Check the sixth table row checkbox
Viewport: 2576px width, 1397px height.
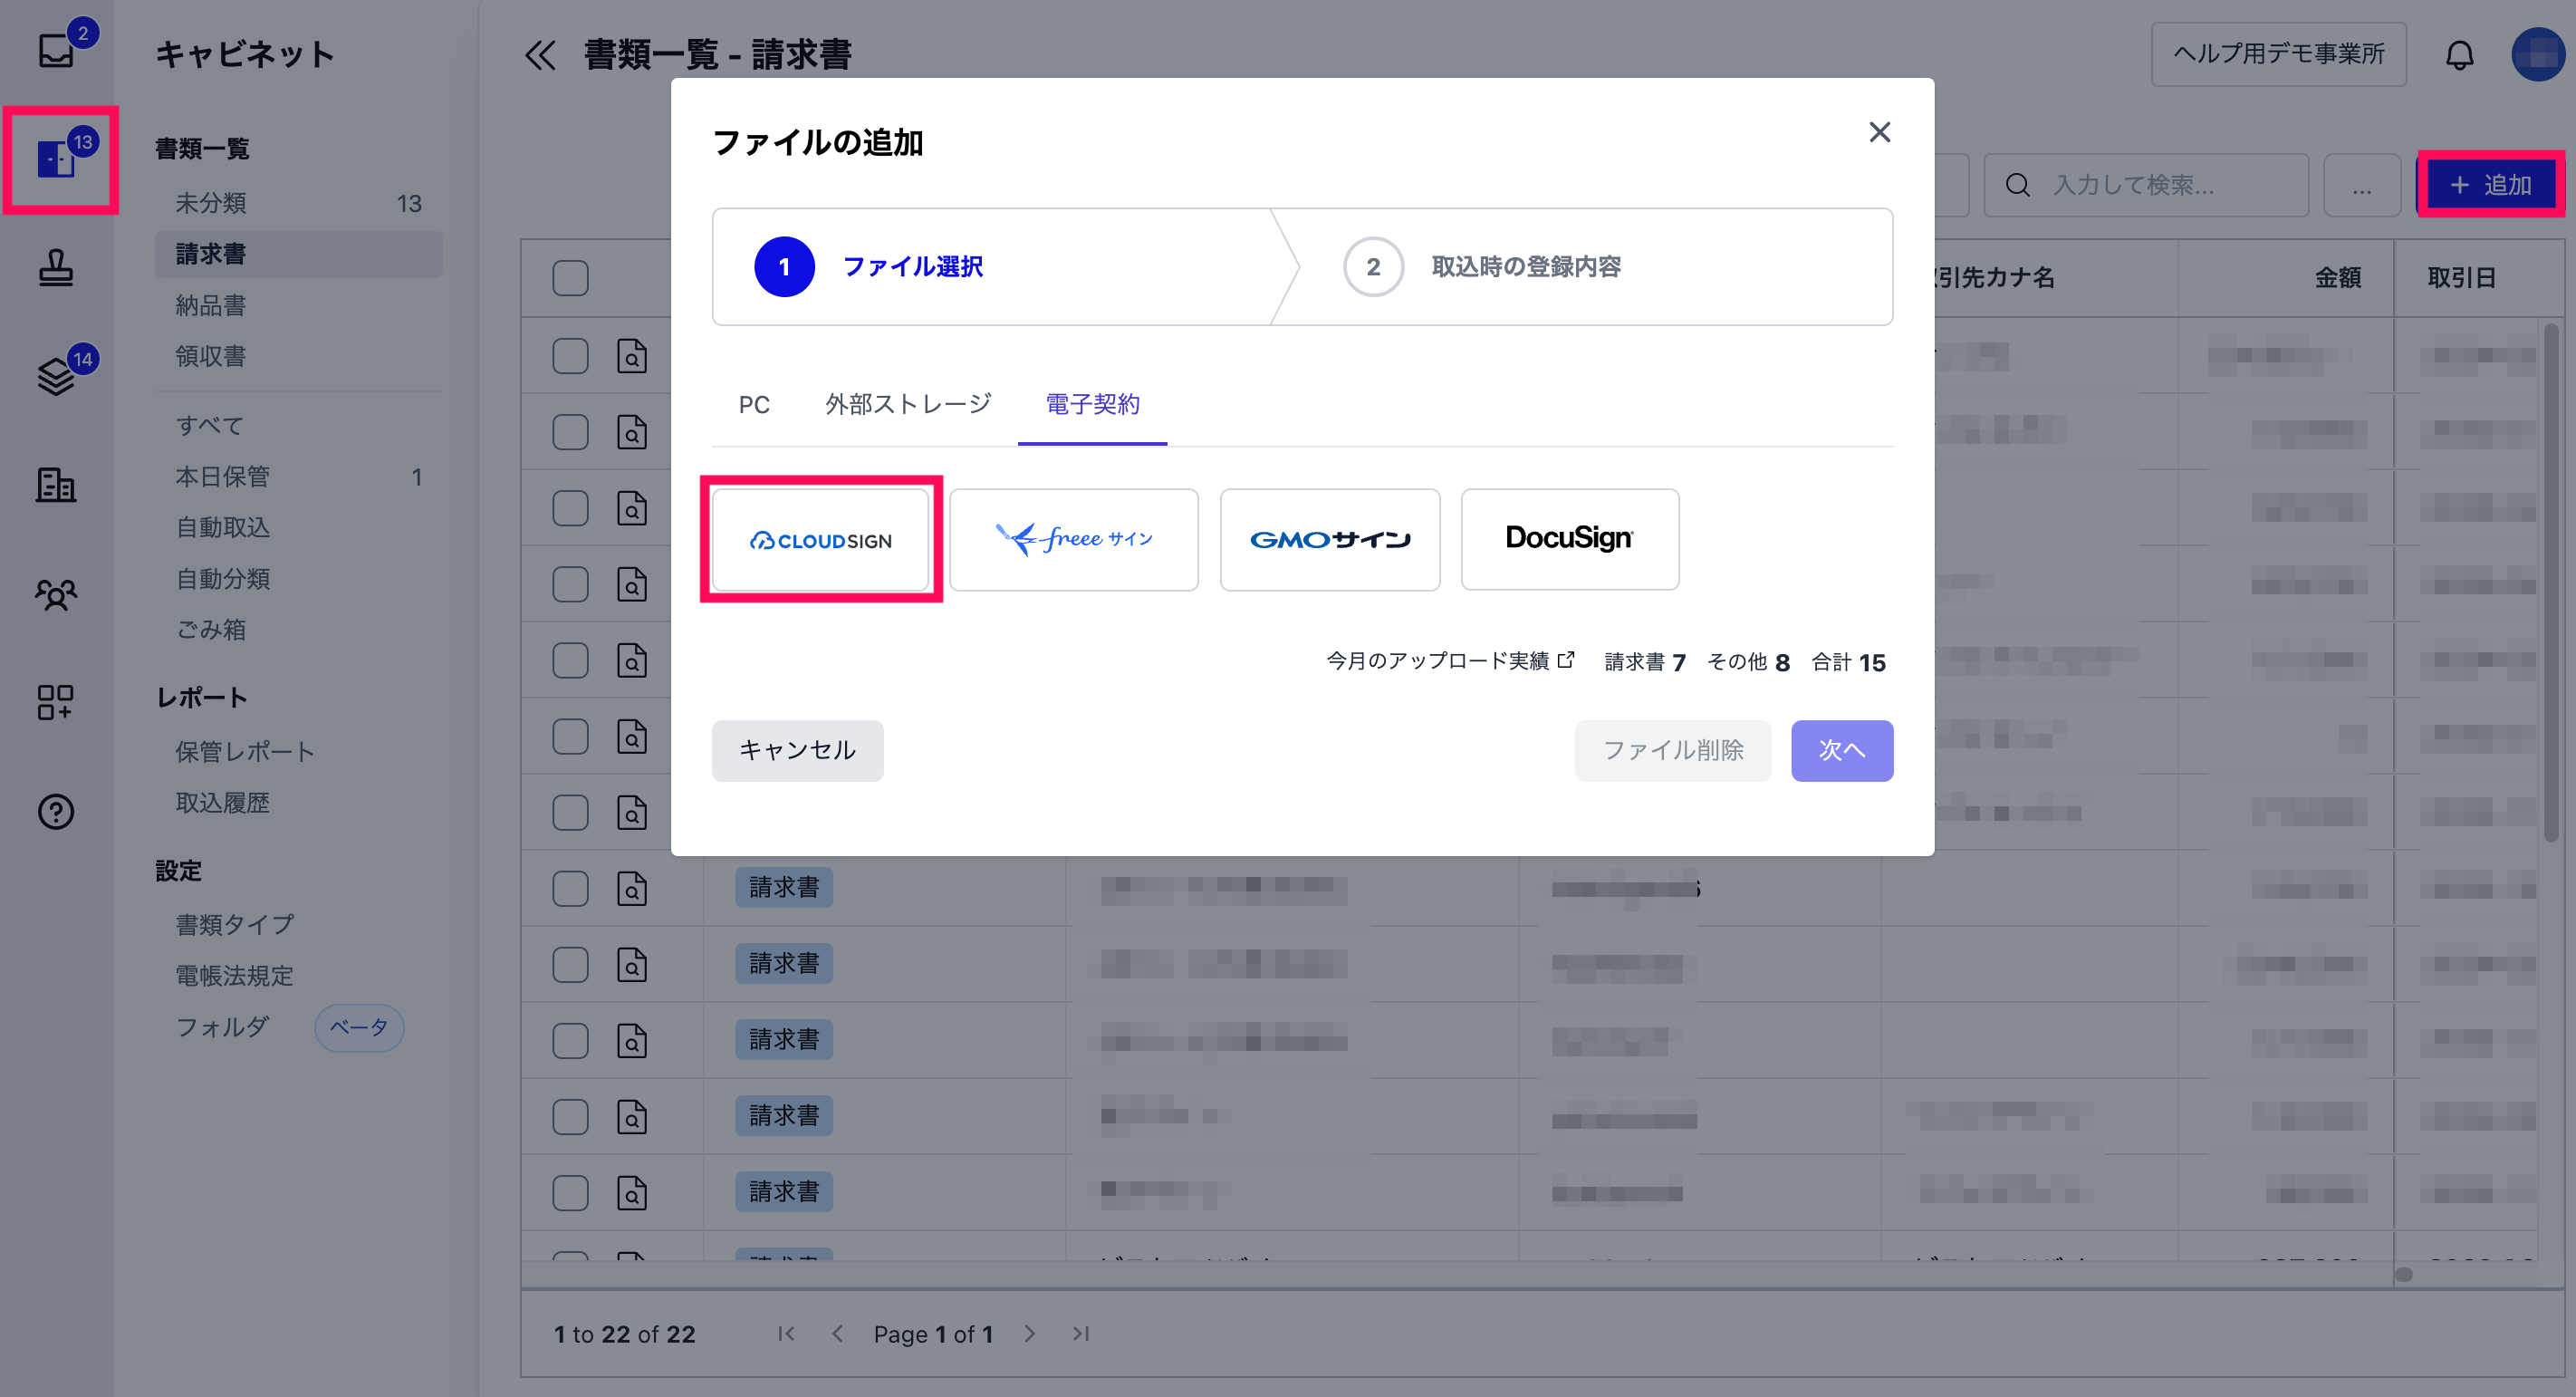(x=570, y=736)
